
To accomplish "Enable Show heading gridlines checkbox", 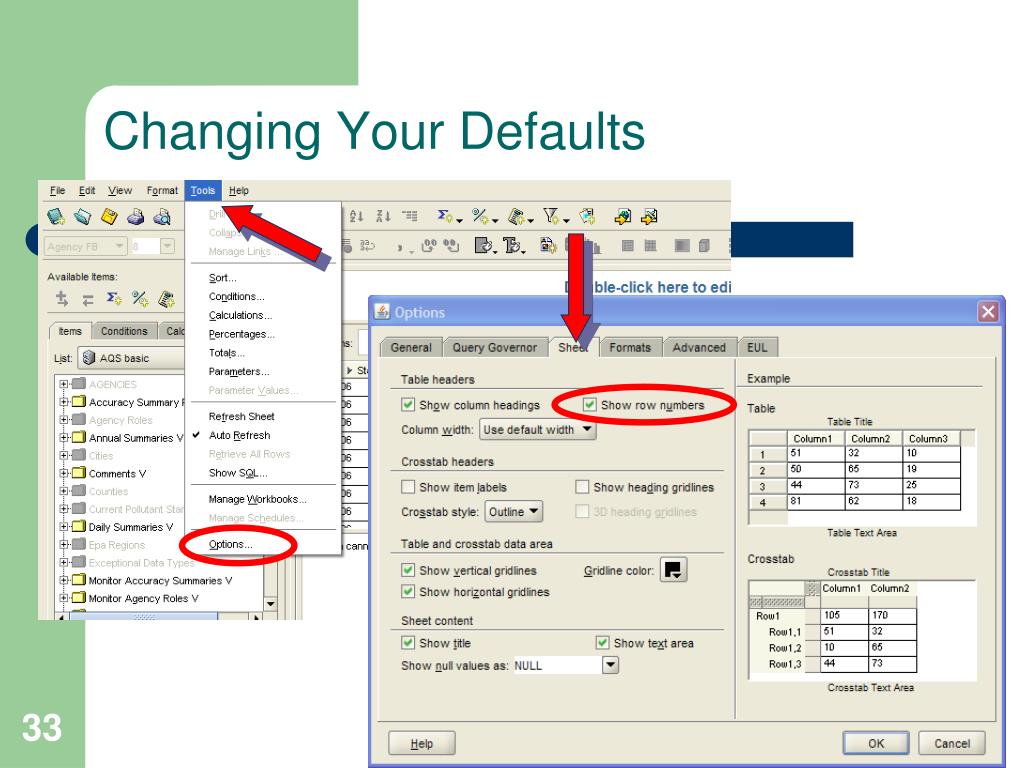I will pos(582,487).
